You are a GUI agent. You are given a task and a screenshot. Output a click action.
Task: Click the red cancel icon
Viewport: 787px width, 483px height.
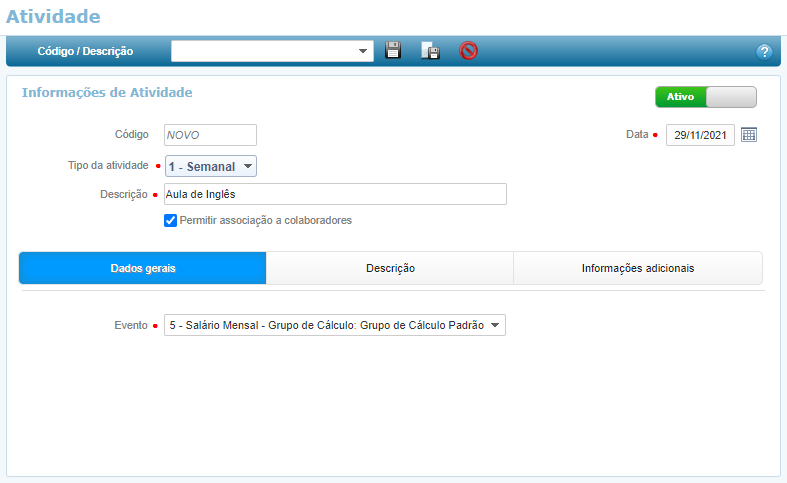(468, 51)
